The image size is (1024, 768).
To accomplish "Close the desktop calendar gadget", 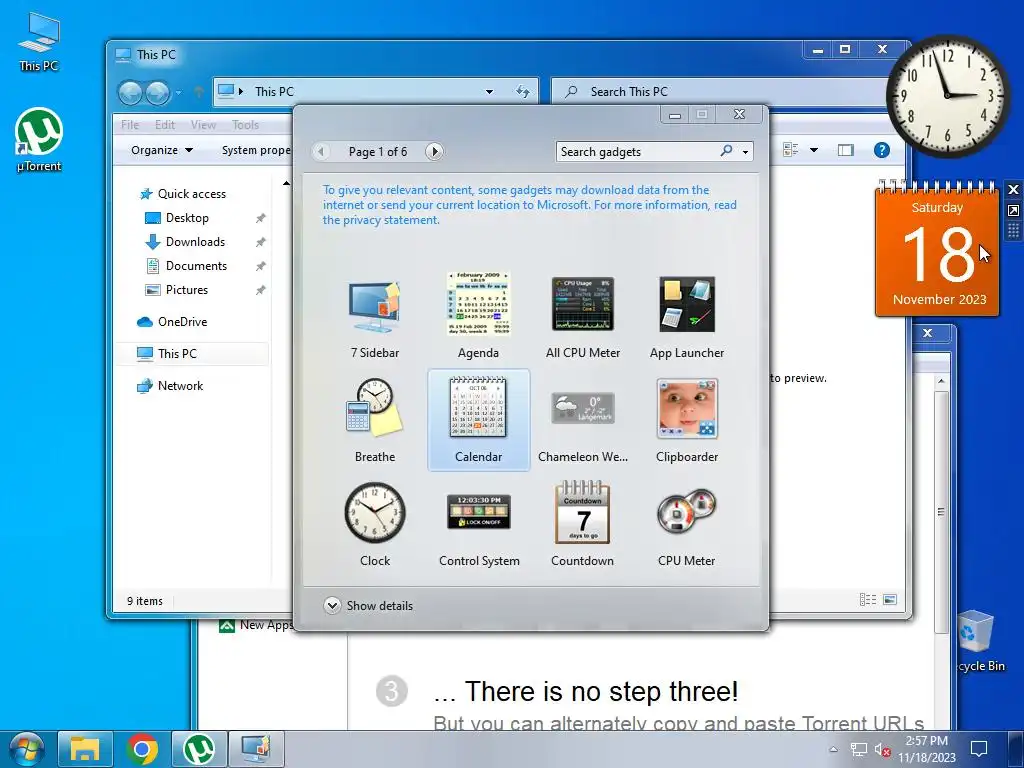I will click(1014, 189).
